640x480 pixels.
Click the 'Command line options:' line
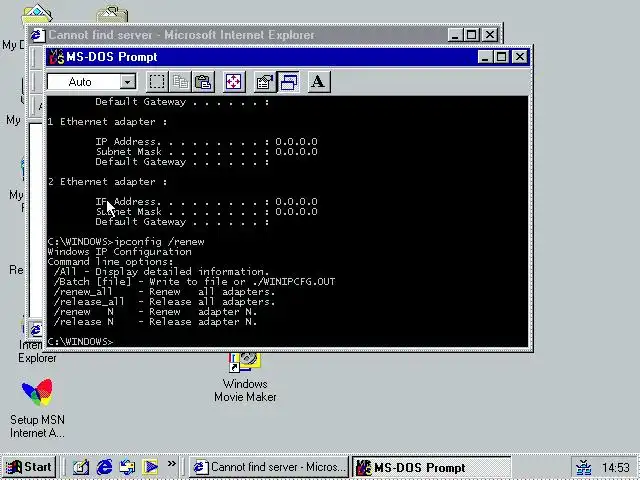point(110,262)
